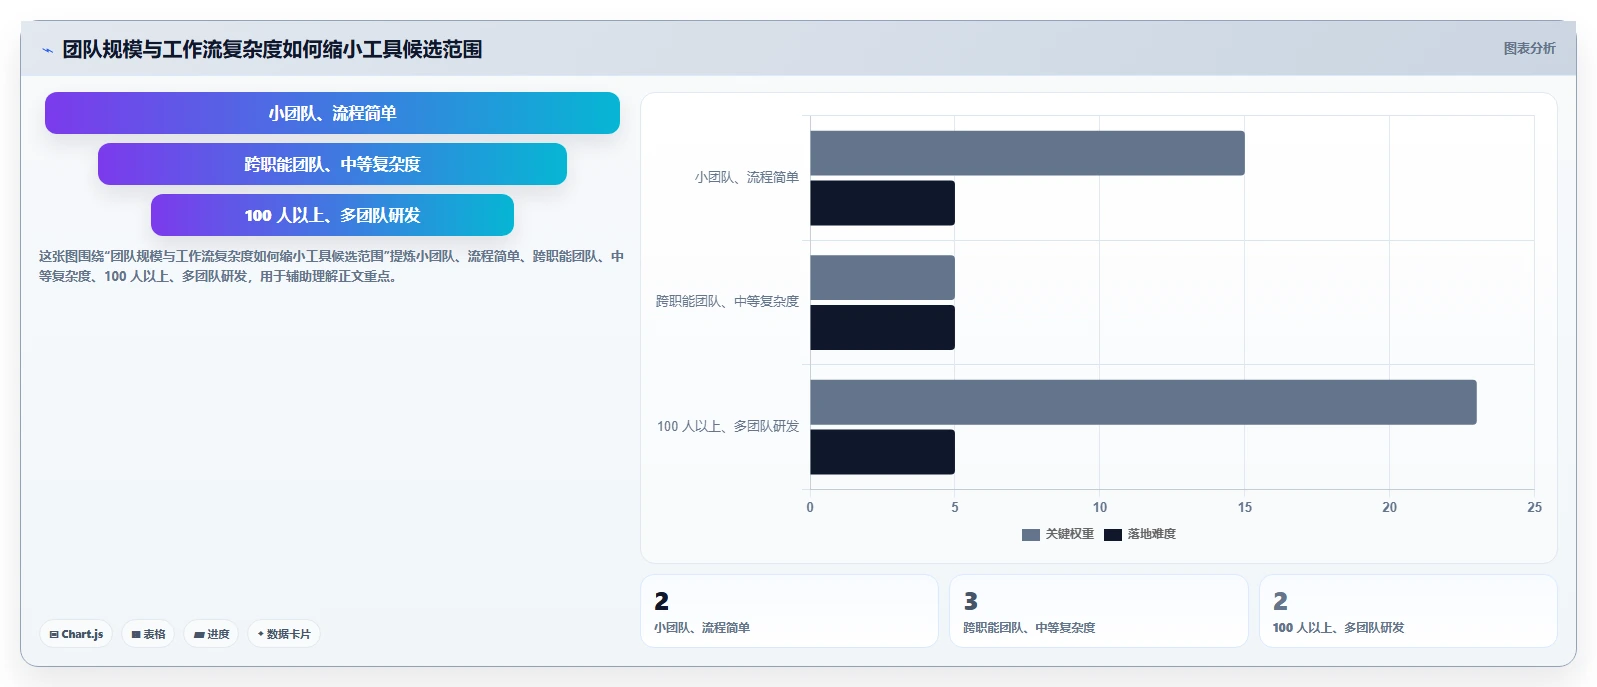Toggle the 落地难度 legend swatch
Screen dimensions: 1597x687
(1112, 535)
